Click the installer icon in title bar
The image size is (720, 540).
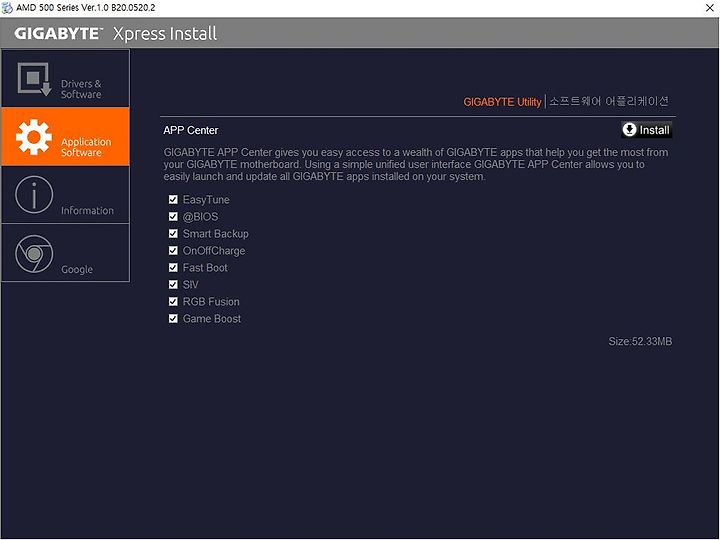(x=7, y=8)
